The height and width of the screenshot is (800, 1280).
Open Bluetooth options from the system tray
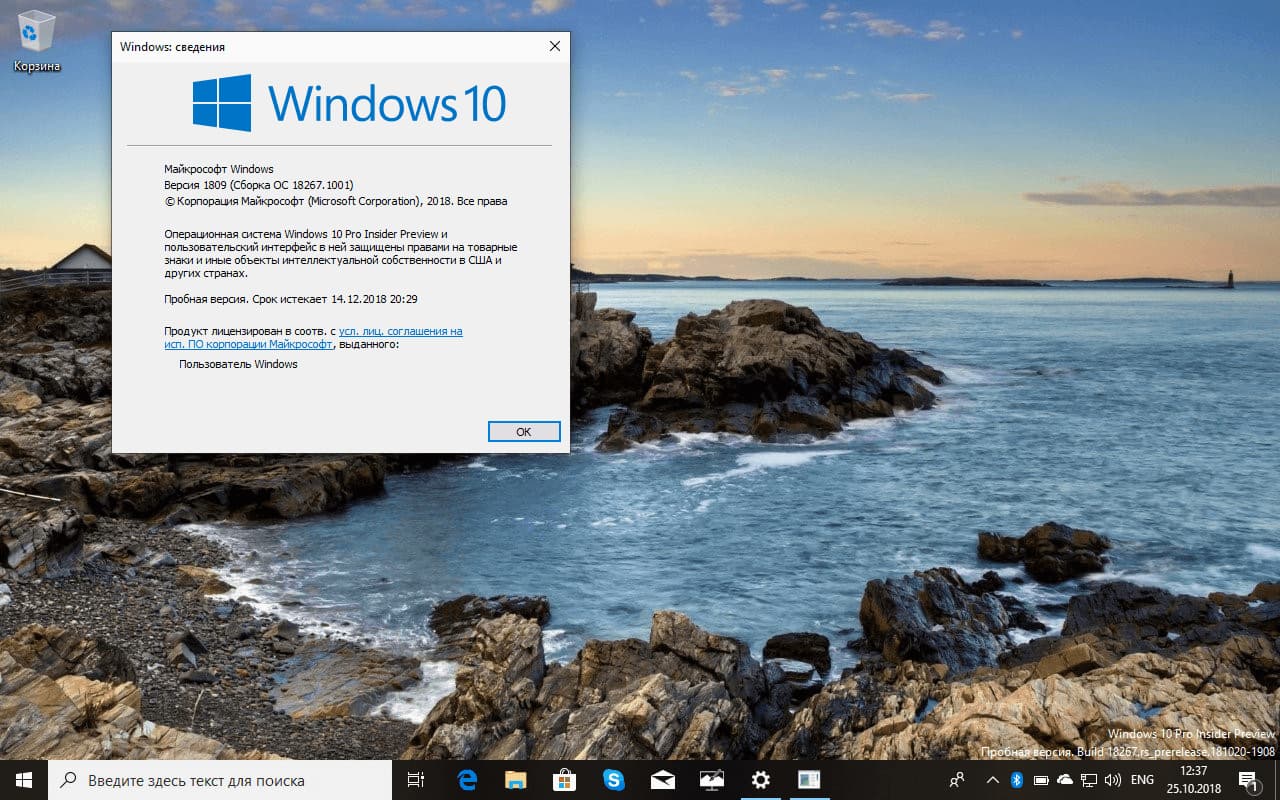click(x=1017, y=780)
